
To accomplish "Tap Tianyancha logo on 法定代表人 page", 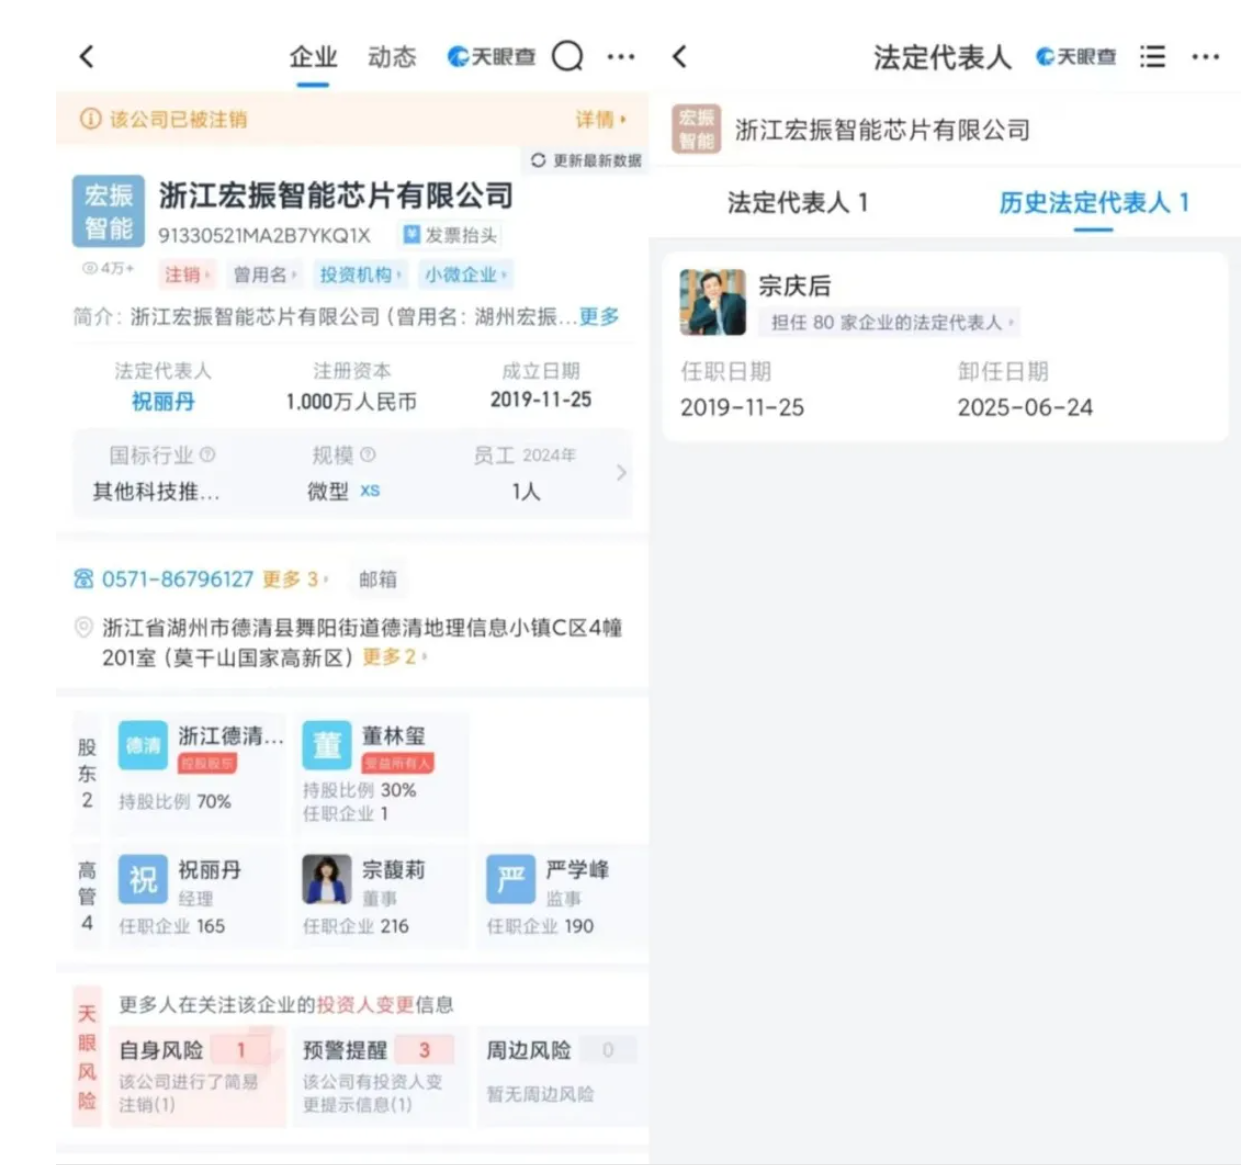I will (x=1076, y=57).
